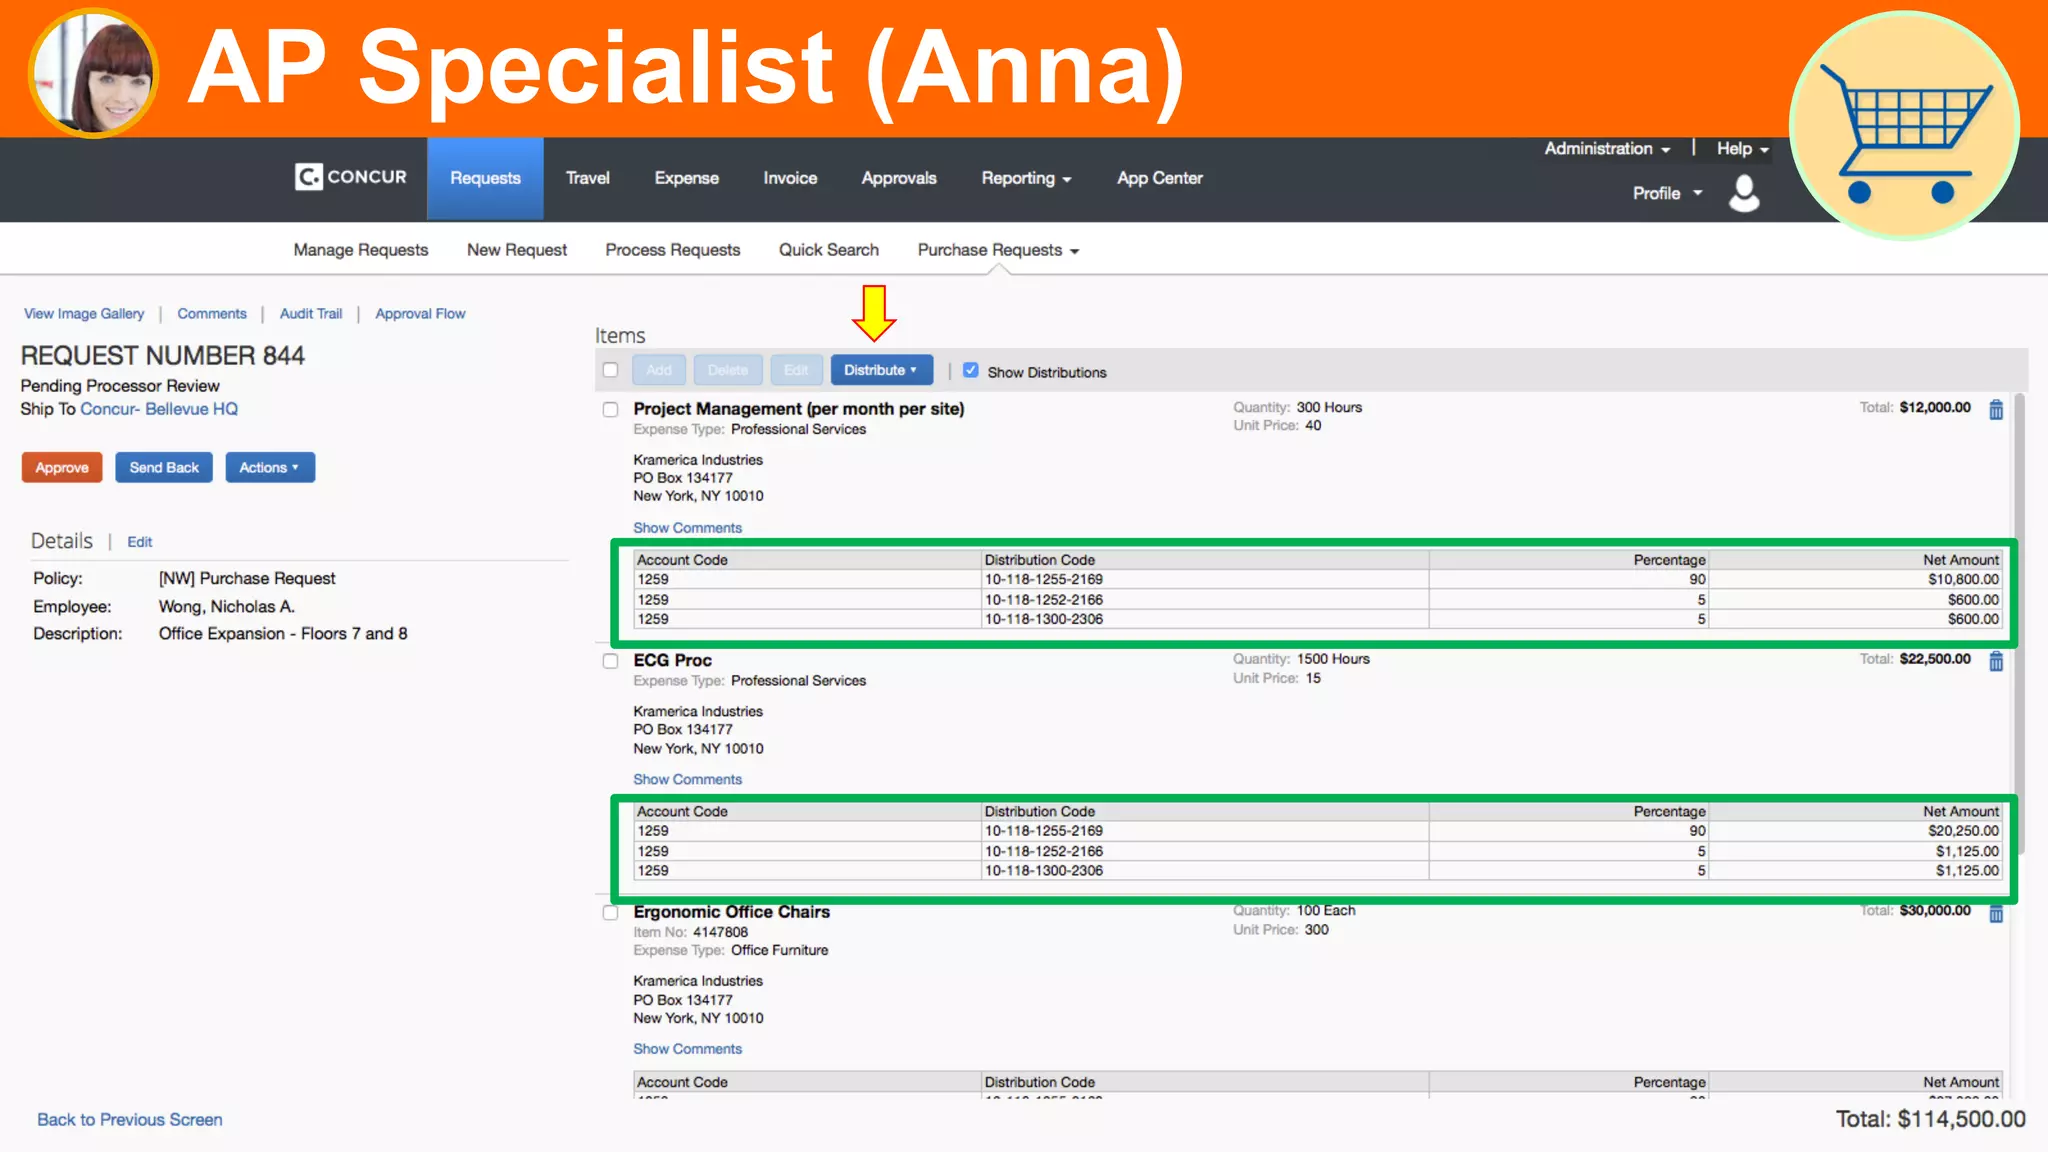
Task: Click Anna's profile photo in the banner
Action: tap(93, 72)
